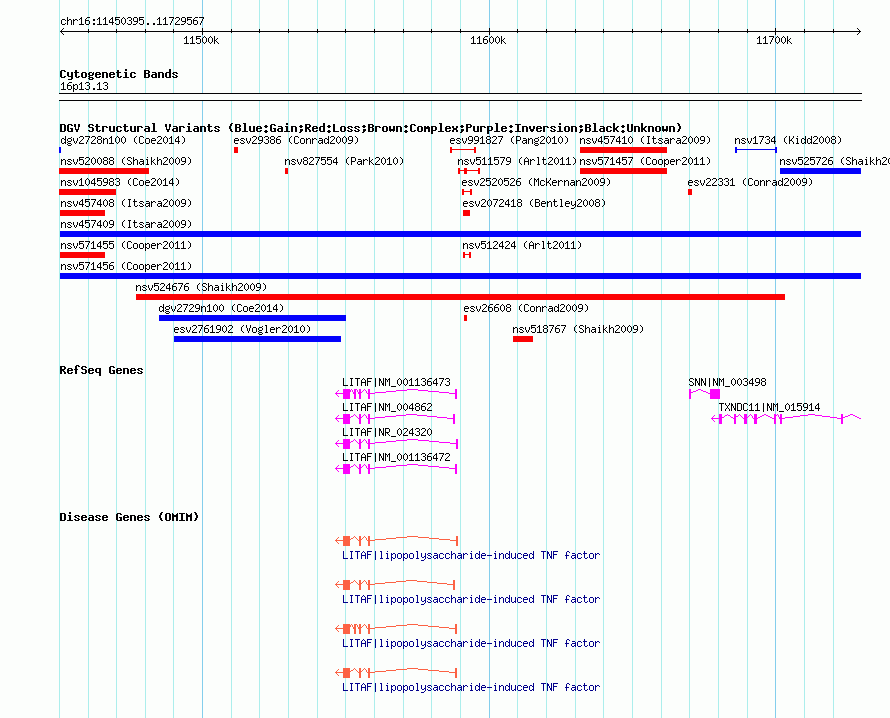Click the red bar for nsv520088
The width and height of the screenshot is (890, 718).
(104, 171)
